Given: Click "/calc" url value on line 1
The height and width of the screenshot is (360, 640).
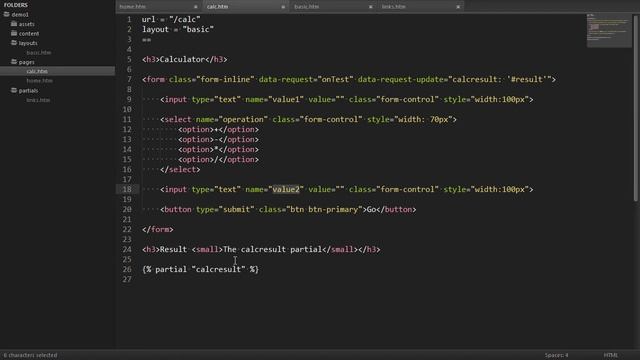Looking at the screenshot, I should tap(184, 20).
